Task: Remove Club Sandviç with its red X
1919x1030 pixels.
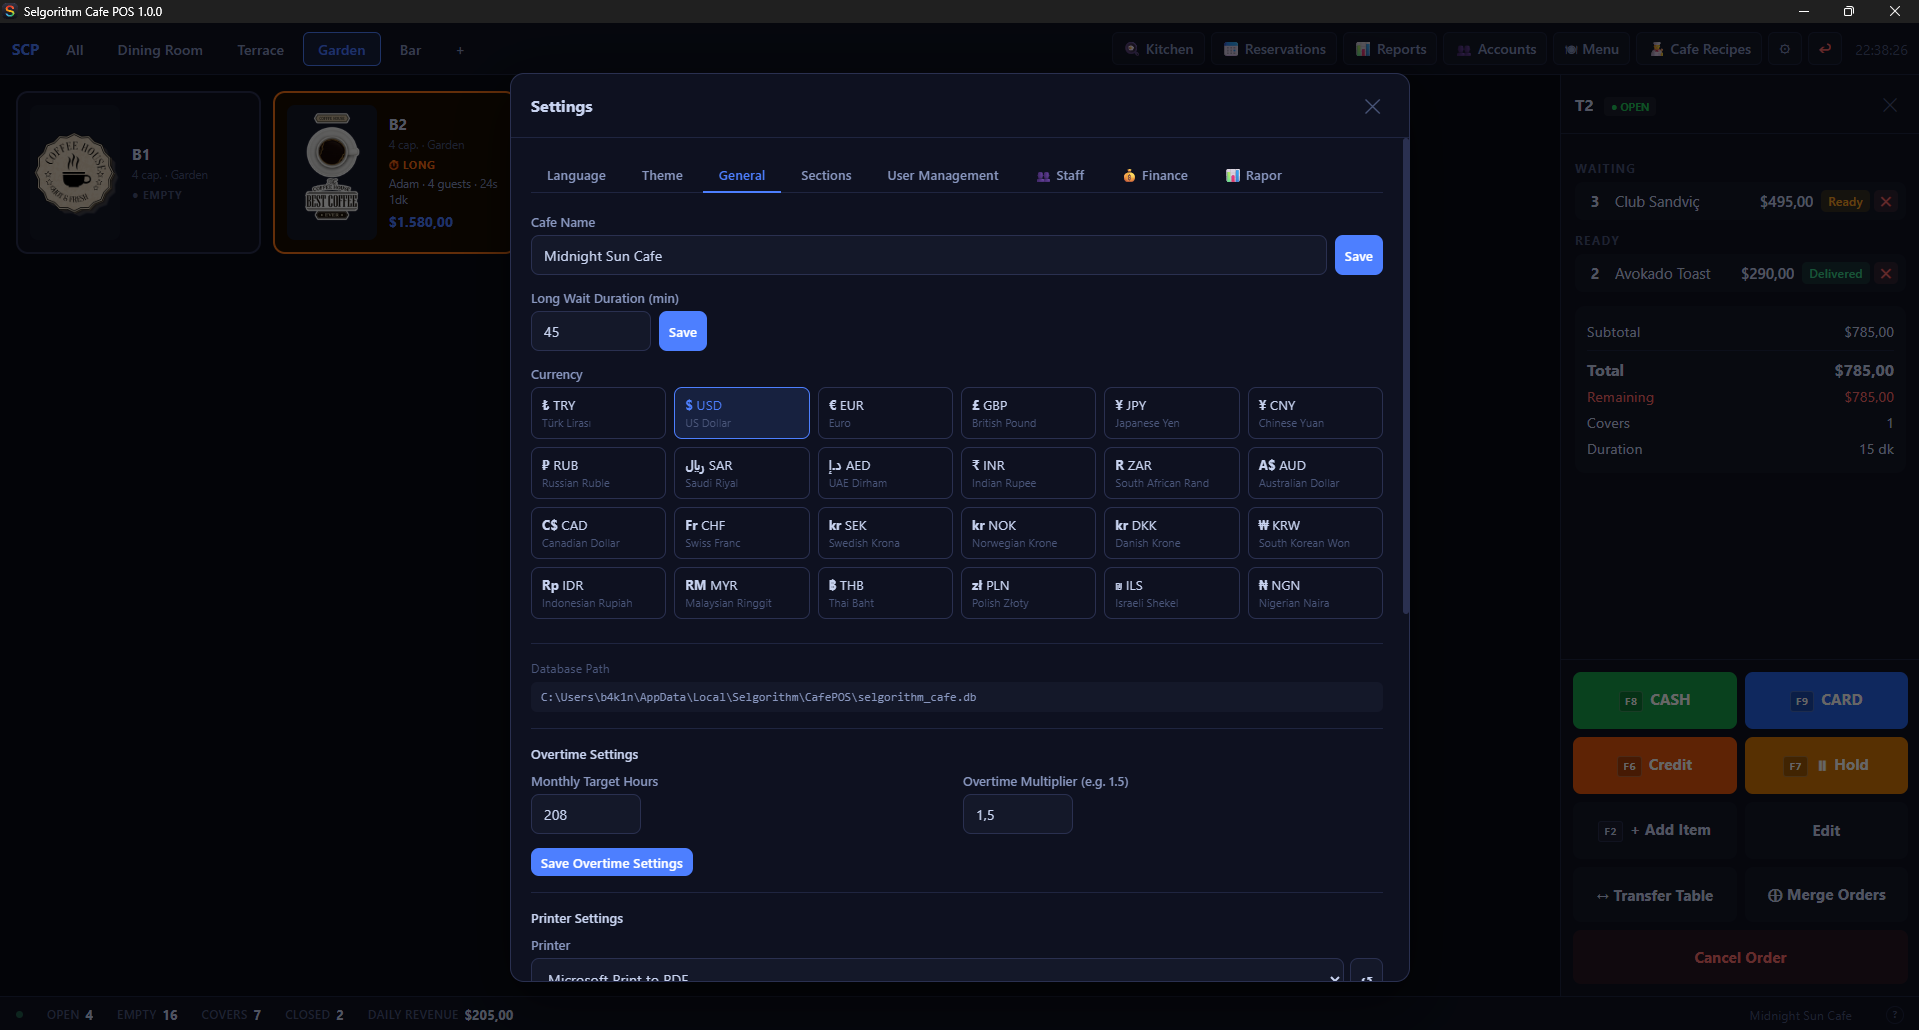Action: click(1886, 202)
